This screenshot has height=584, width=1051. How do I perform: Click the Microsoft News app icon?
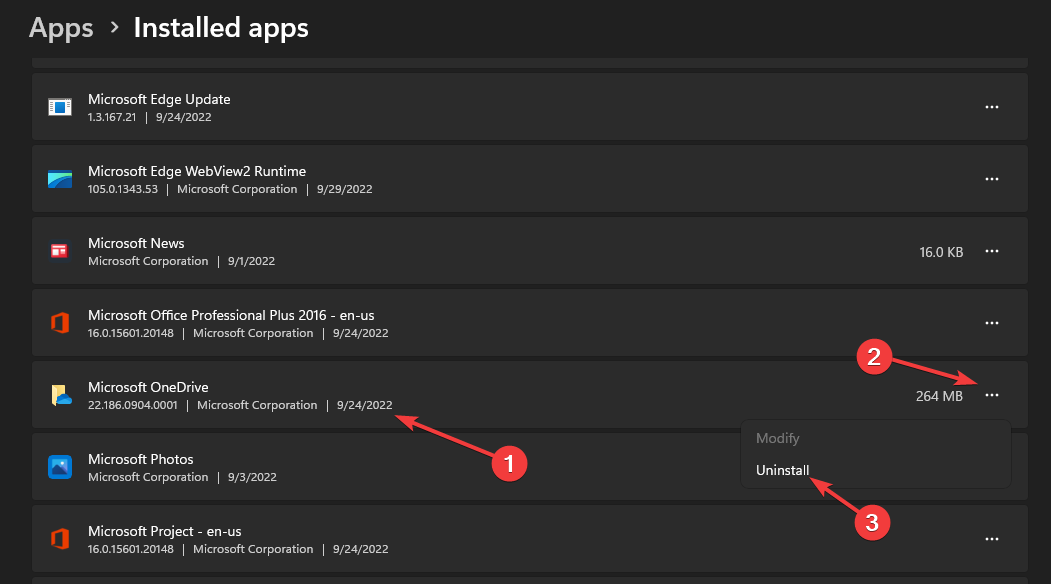pyautogui.click(x=60, y=251)
